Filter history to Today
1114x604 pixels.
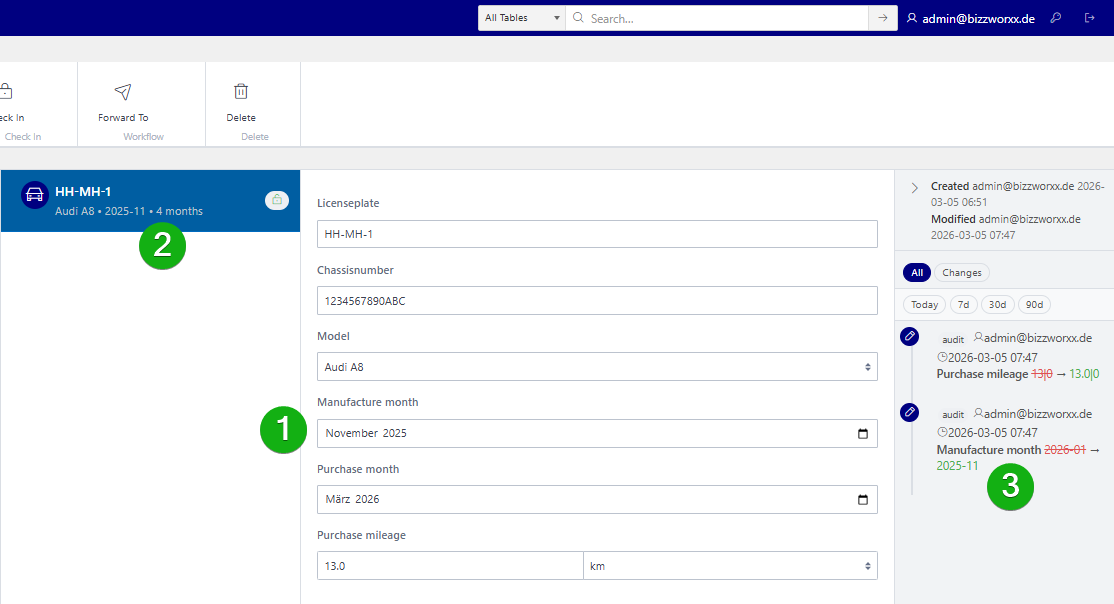tap(924, 305)
